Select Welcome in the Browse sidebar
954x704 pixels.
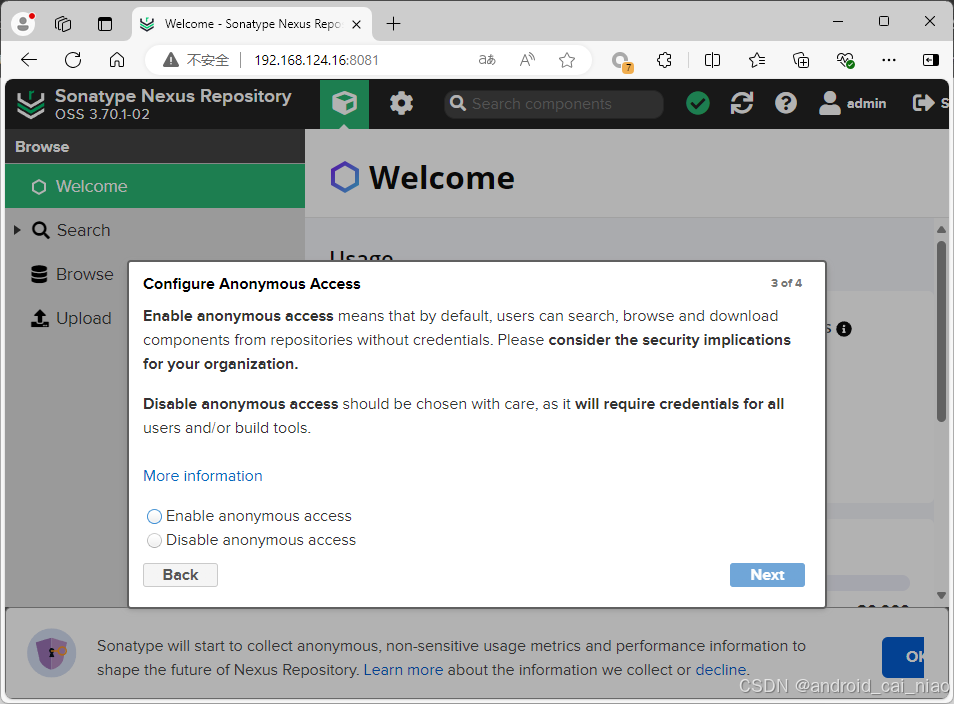pos(155,186)
